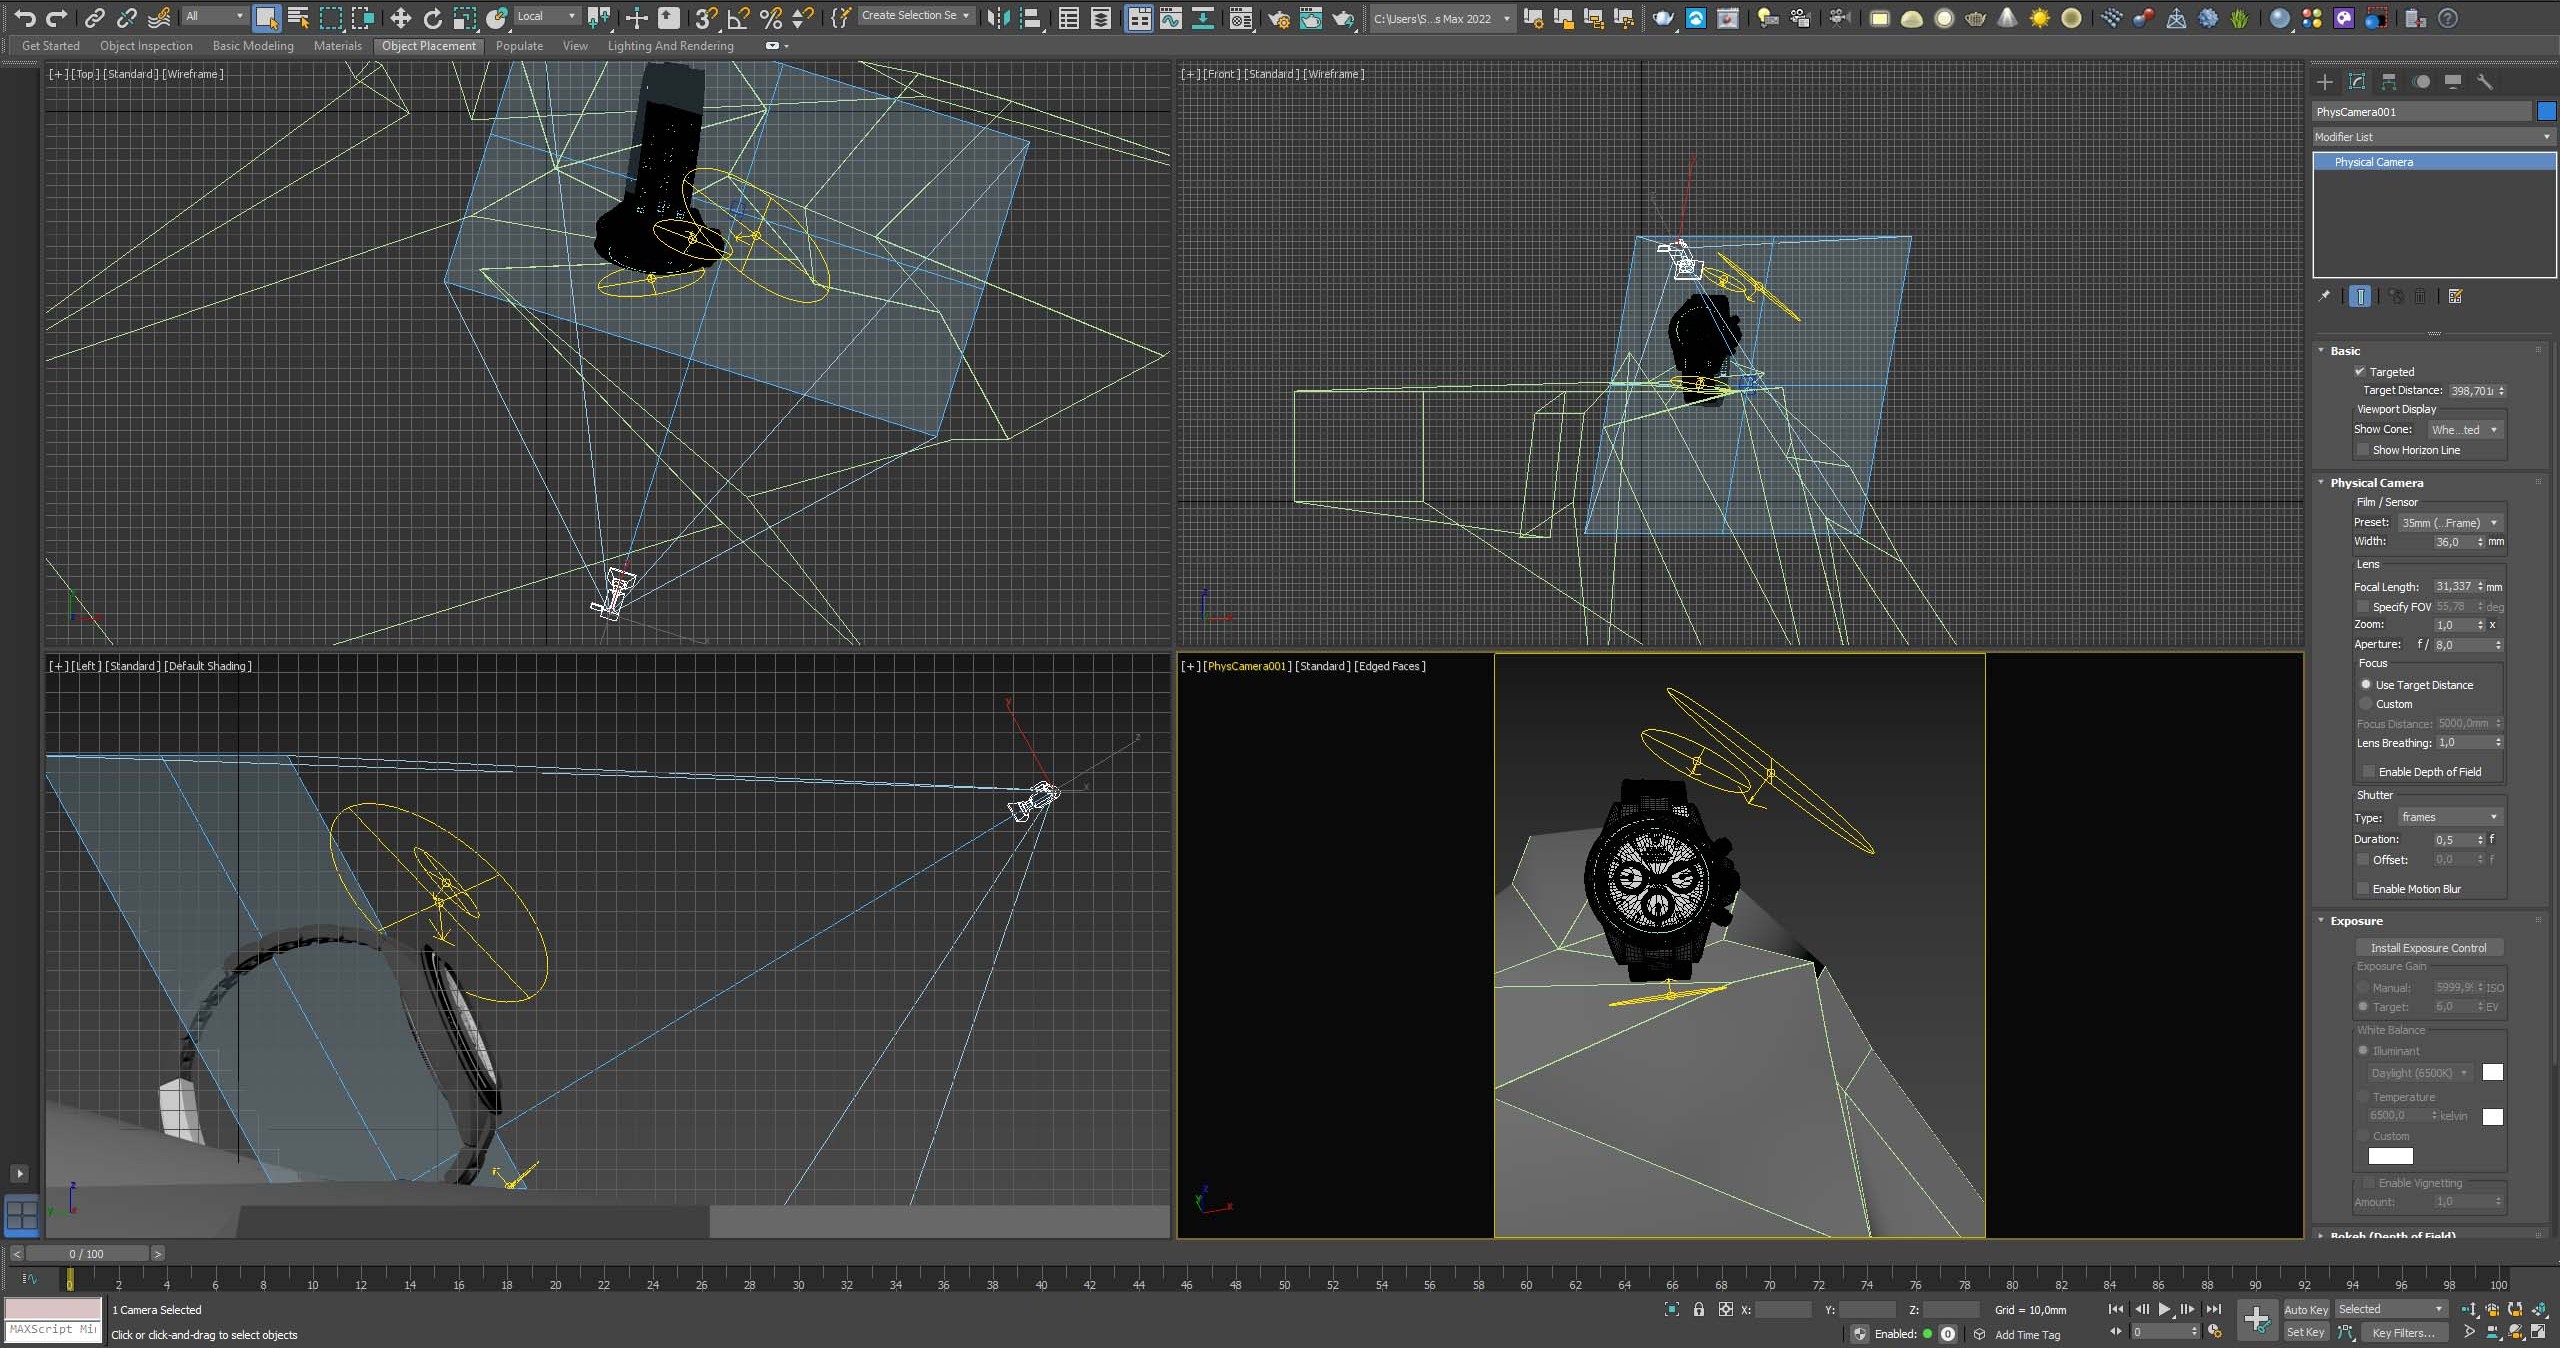Click the Render Production teapot icon
Viewport: 2560px width, 1348px height.
coord(1343,18)
